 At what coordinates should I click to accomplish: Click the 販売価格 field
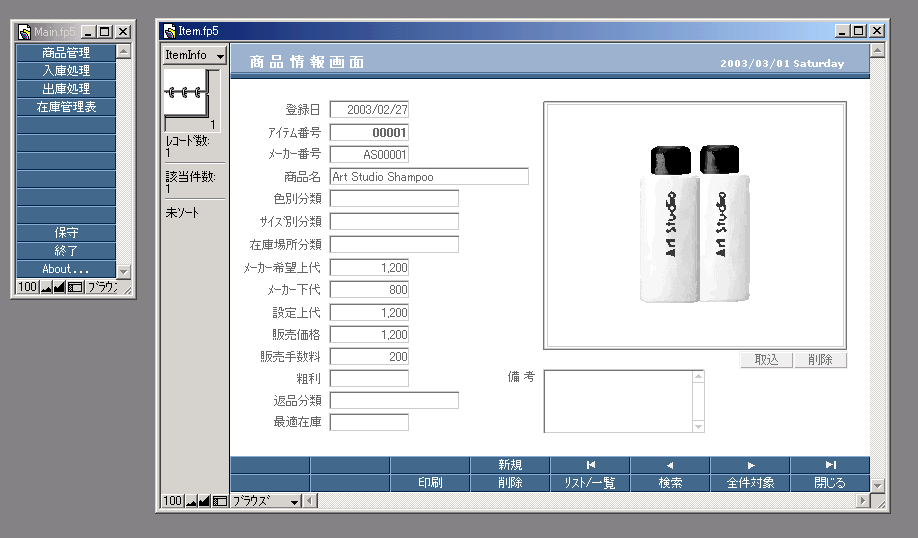pos(369,335)
